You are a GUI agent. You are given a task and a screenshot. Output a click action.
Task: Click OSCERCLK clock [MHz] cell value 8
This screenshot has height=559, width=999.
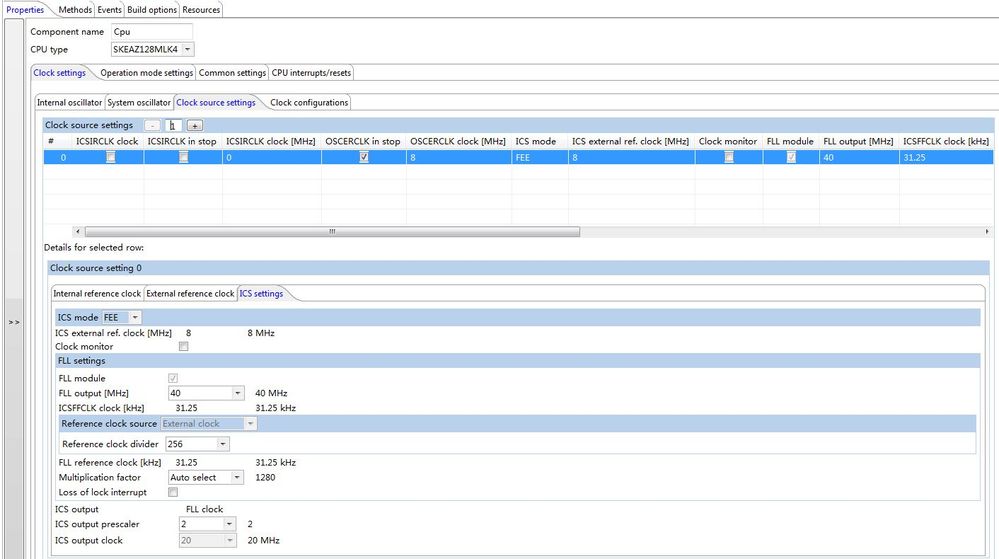(x=459, y=157)
